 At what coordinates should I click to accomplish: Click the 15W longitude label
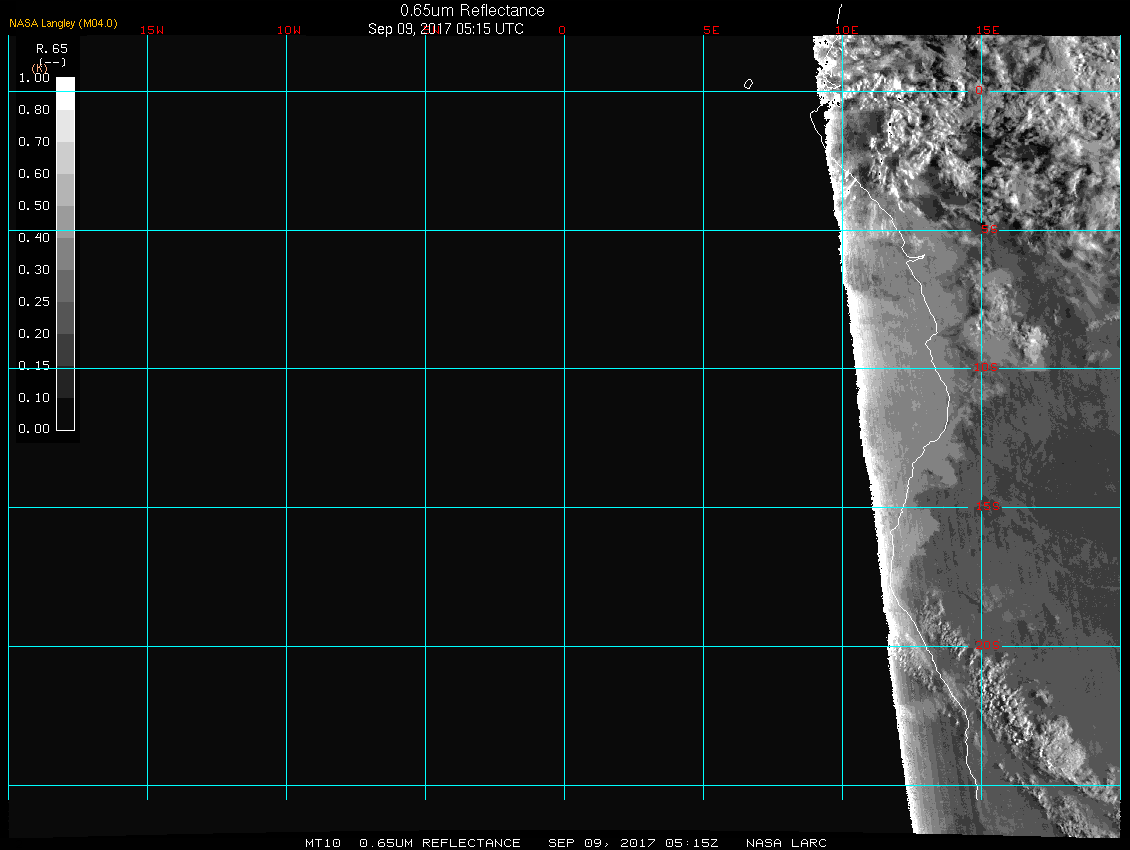click(152, 30)
